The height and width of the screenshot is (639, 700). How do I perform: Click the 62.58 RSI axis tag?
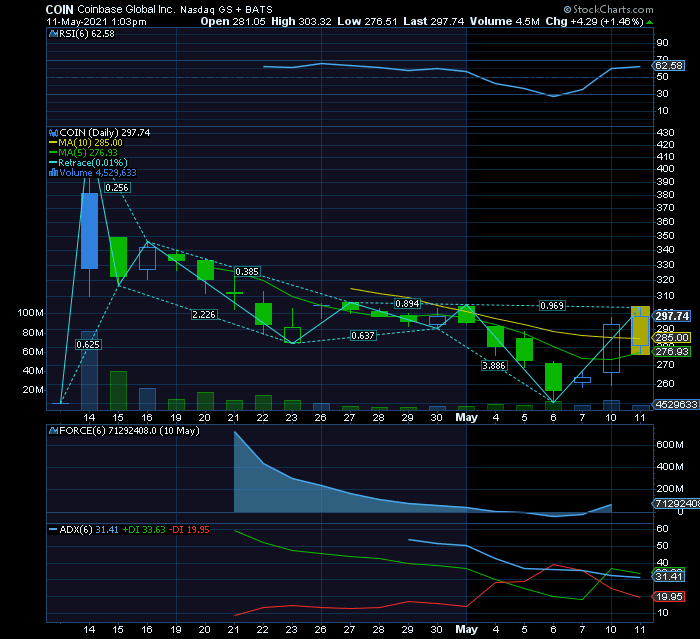tap(669, 66)
